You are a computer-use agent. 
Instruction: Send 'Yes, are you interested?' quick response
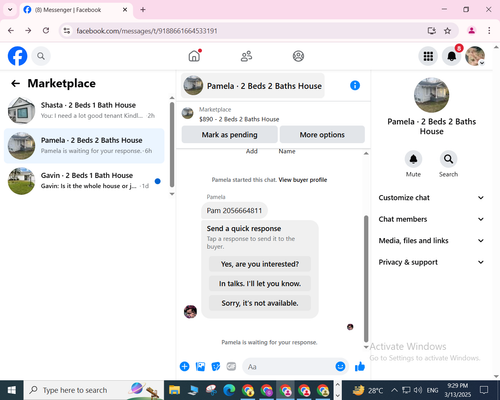[260, 264]
